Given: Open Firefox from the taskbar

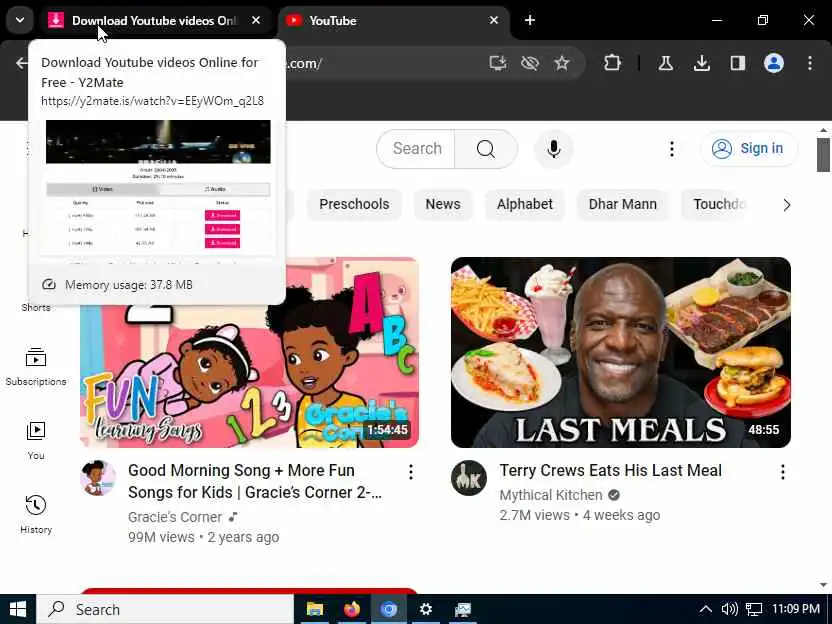Looking at the screenshot, I should click(351, 609).
